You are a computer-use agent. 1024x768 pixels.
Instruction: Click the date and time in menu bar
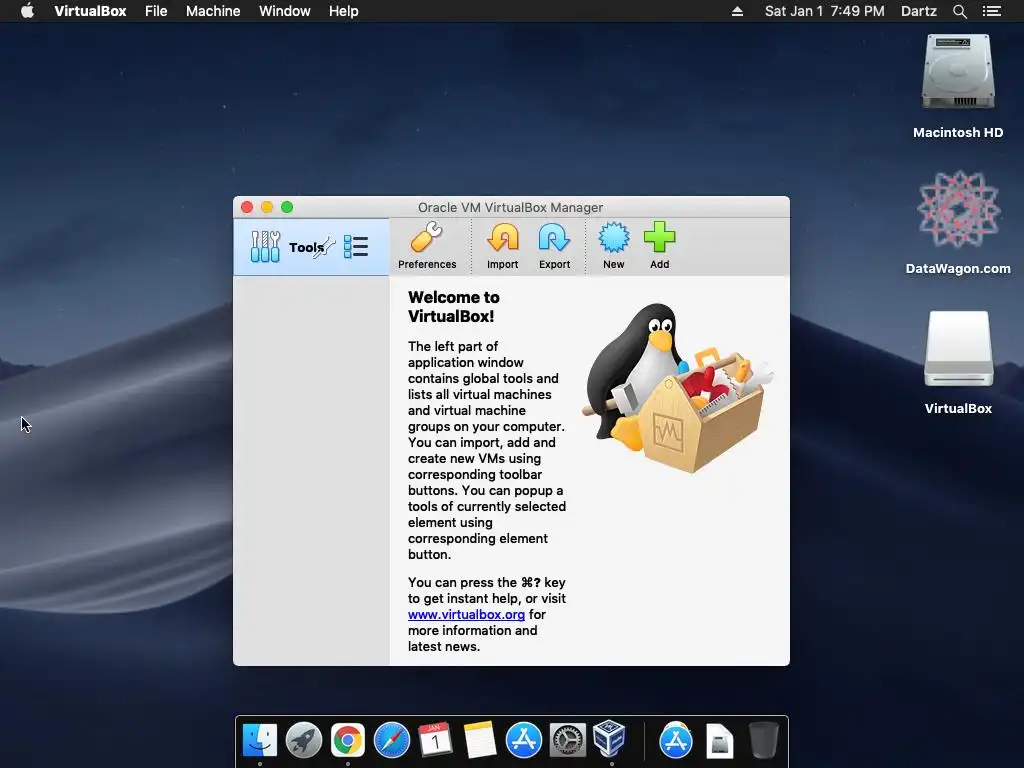pos(824,11)
